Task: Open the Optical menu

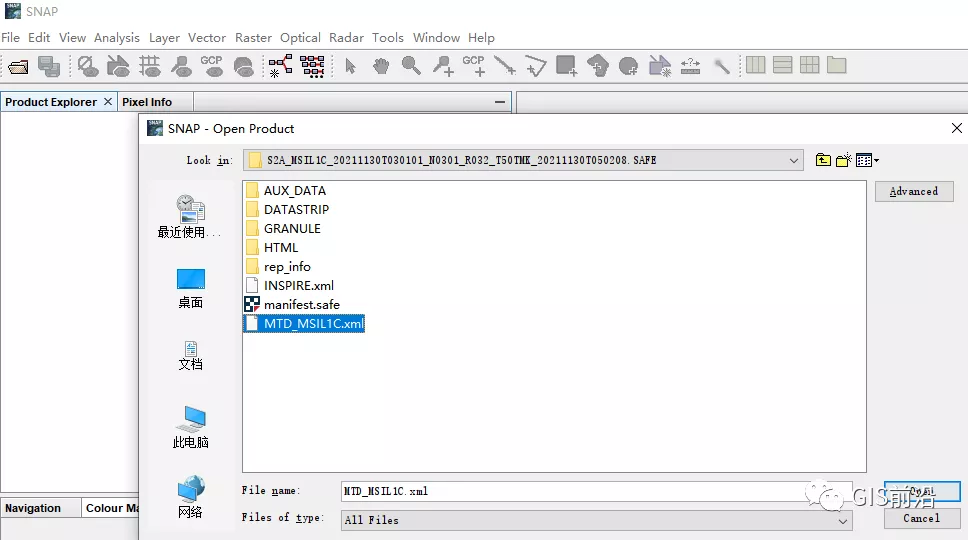Action: (300, 38)
